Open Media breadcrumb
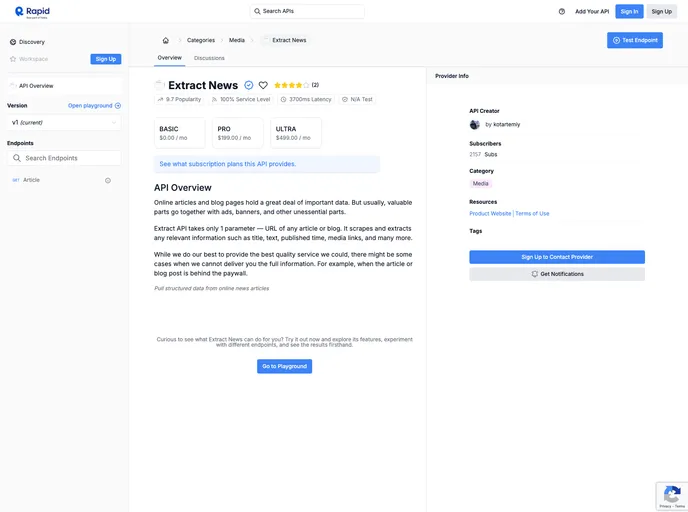The image size is (688, 512). coord(236,40)
